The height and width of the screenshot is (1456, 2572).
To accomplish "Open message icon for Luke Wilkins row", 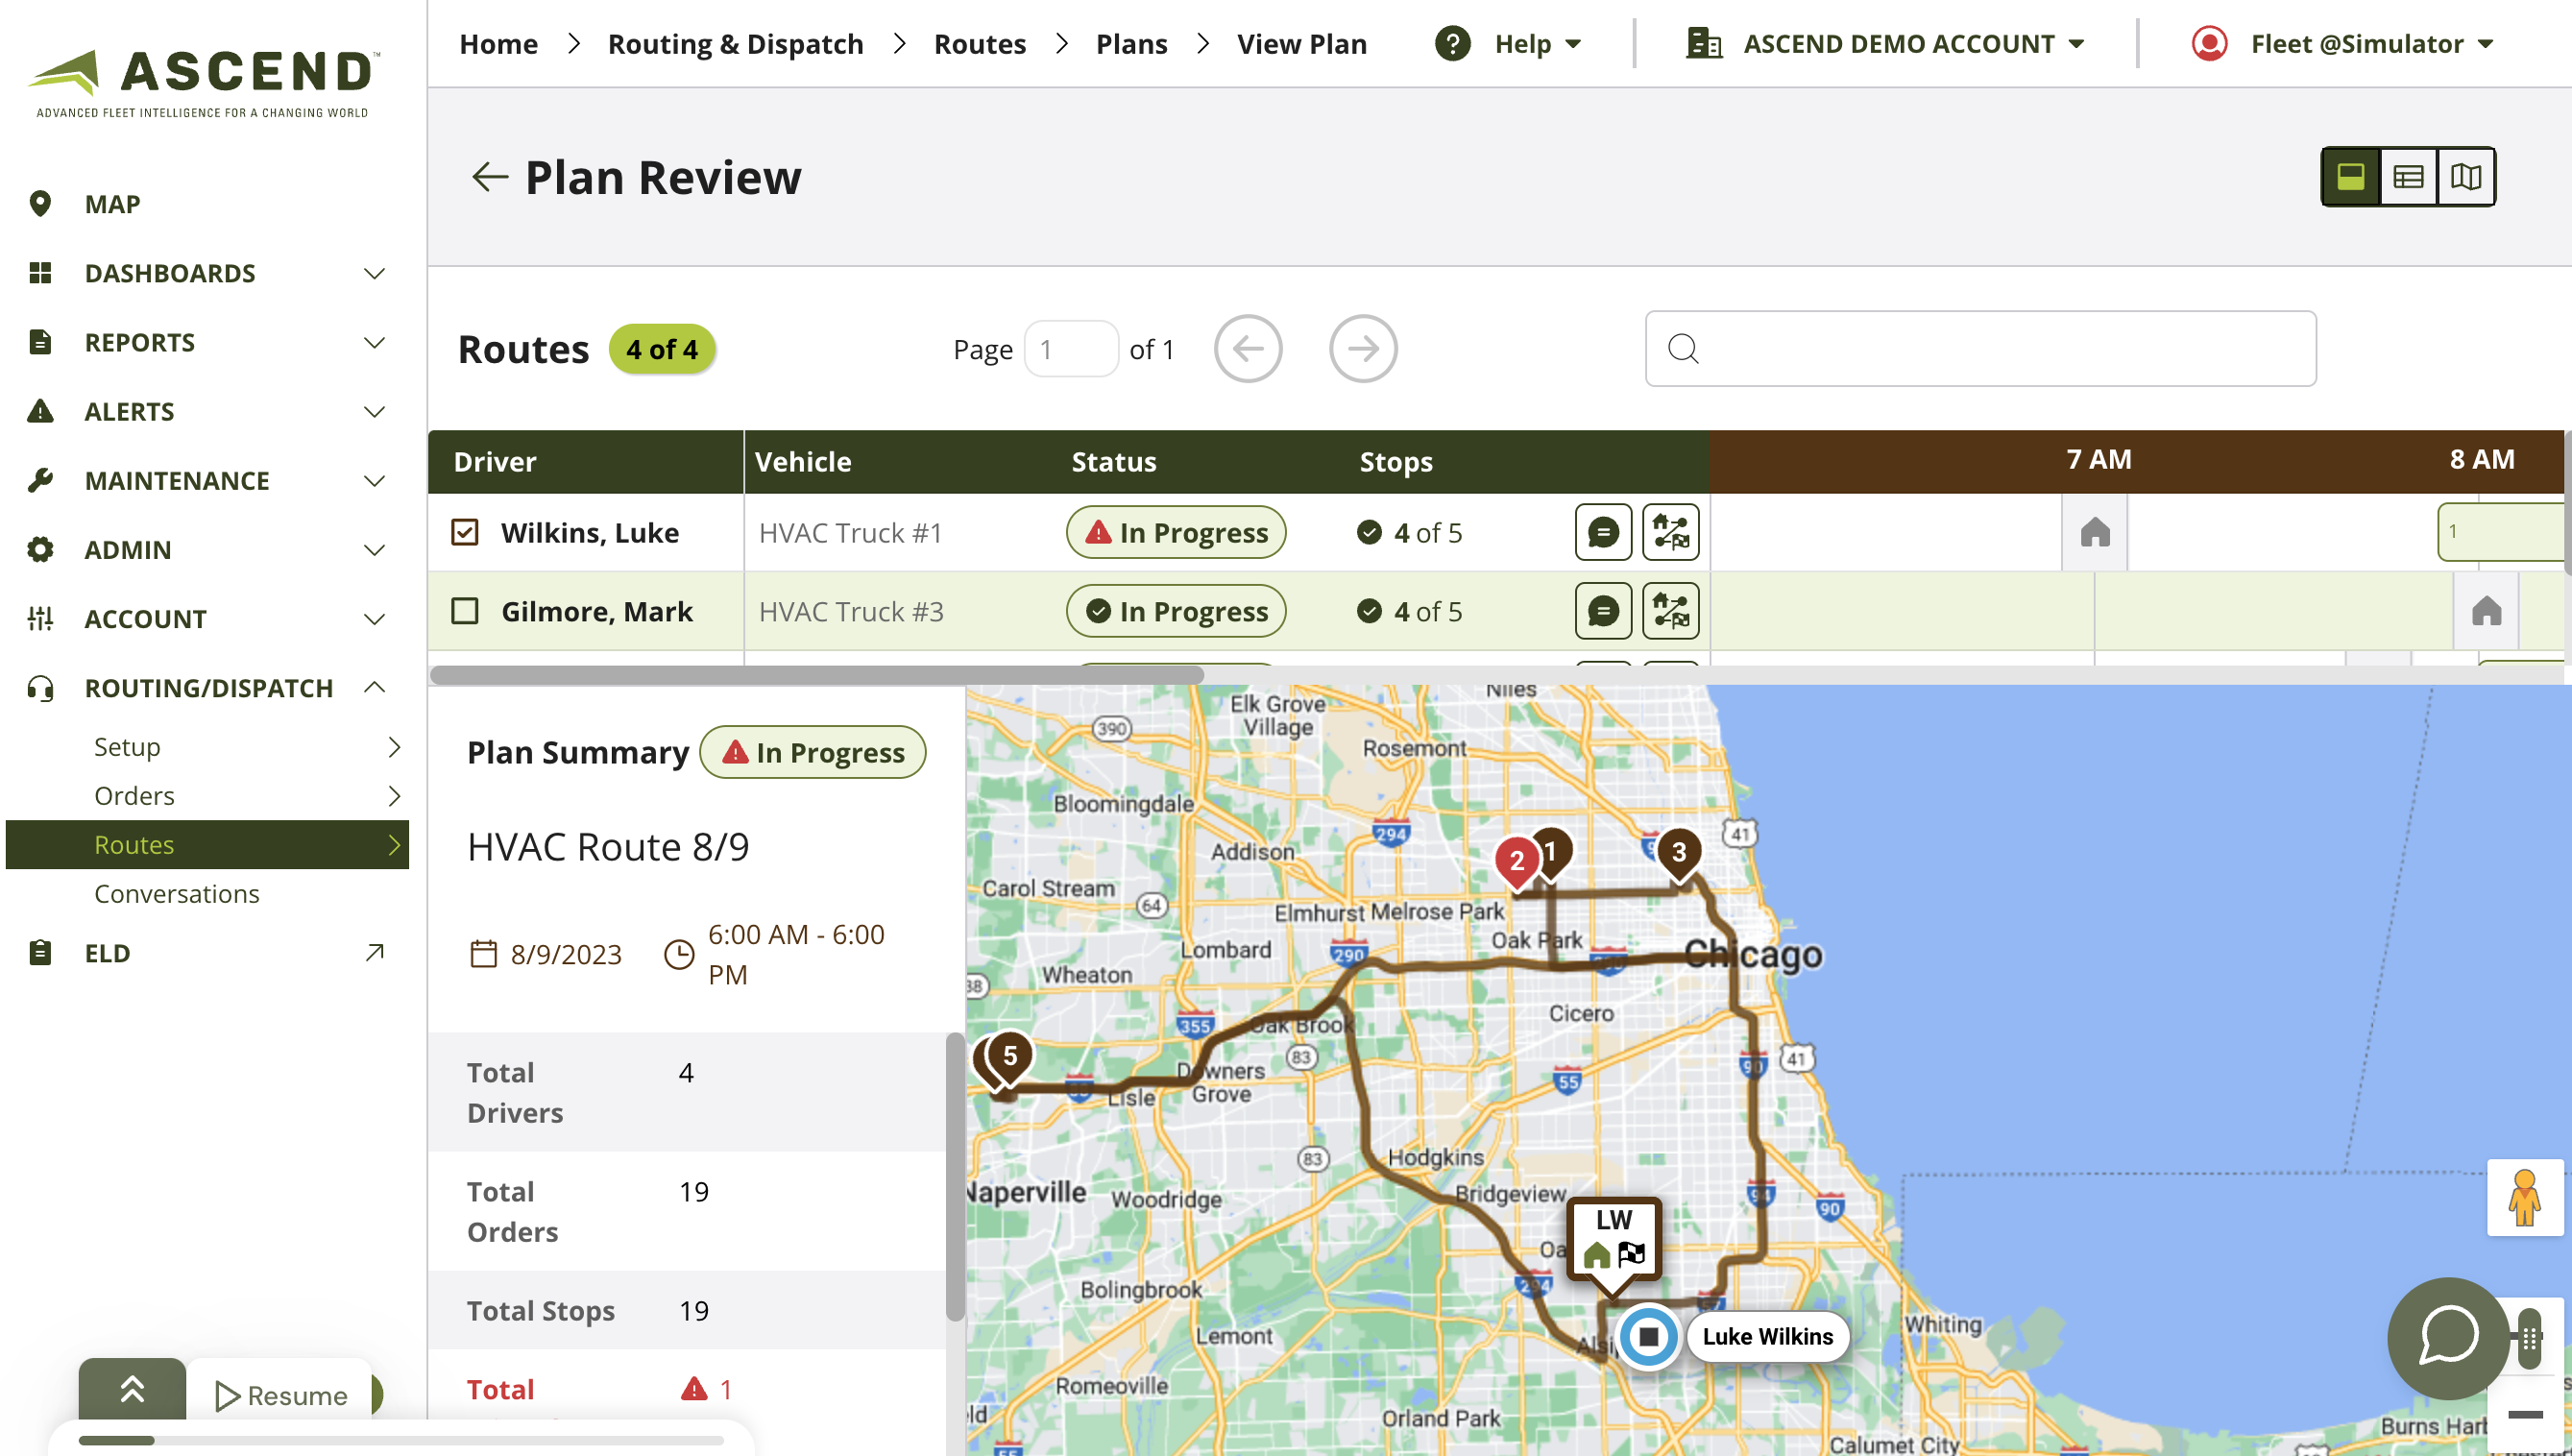I will pos(1603,532).
